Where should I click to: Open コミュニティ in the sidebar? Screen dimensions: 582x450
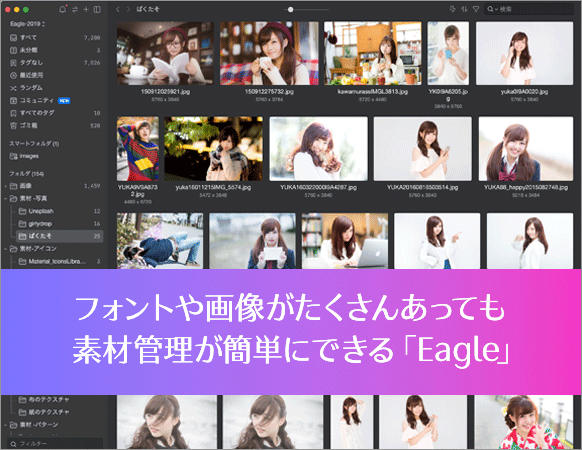(x=55, y=100)
